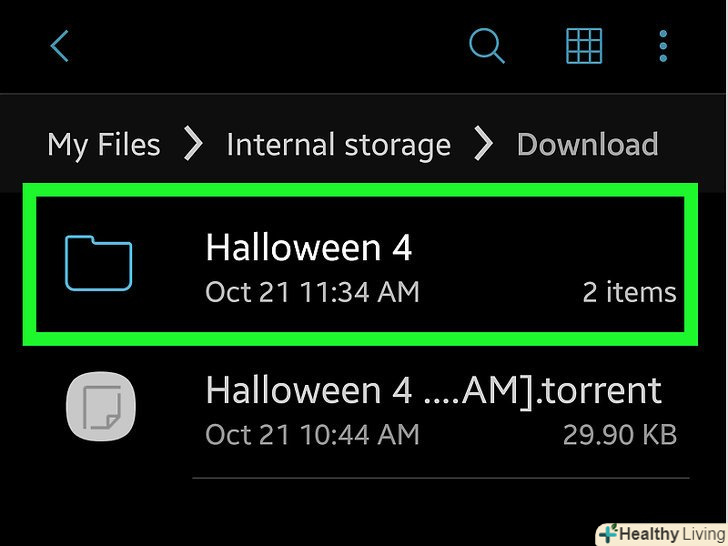Screen dimensions: 728x546
Task: Select the Oct 21 10:44 AM date line
Action: [312, 435]
